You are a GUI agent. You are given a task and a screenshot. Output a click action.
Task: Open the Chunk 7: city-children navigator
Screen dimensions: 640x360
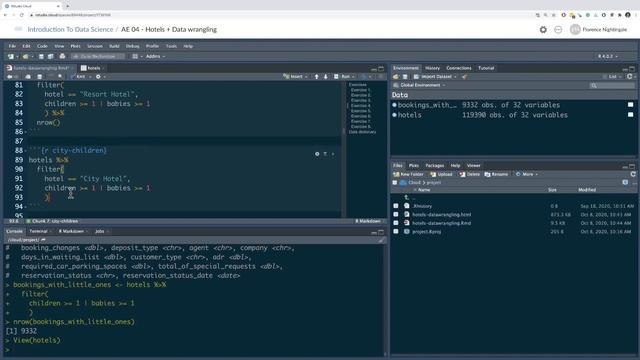click(53, 221)
